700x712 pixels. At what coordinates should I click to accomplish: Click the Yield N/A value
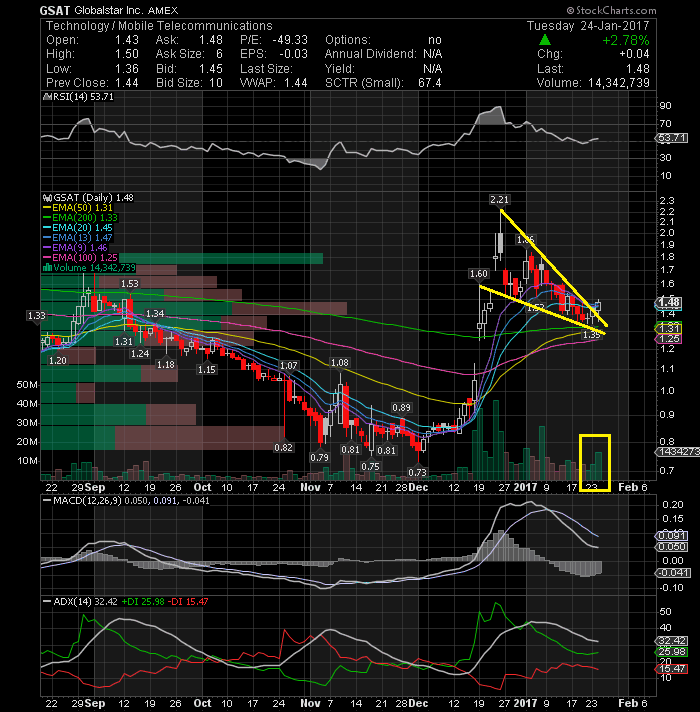pyautogui.click(x=433, y=69)
